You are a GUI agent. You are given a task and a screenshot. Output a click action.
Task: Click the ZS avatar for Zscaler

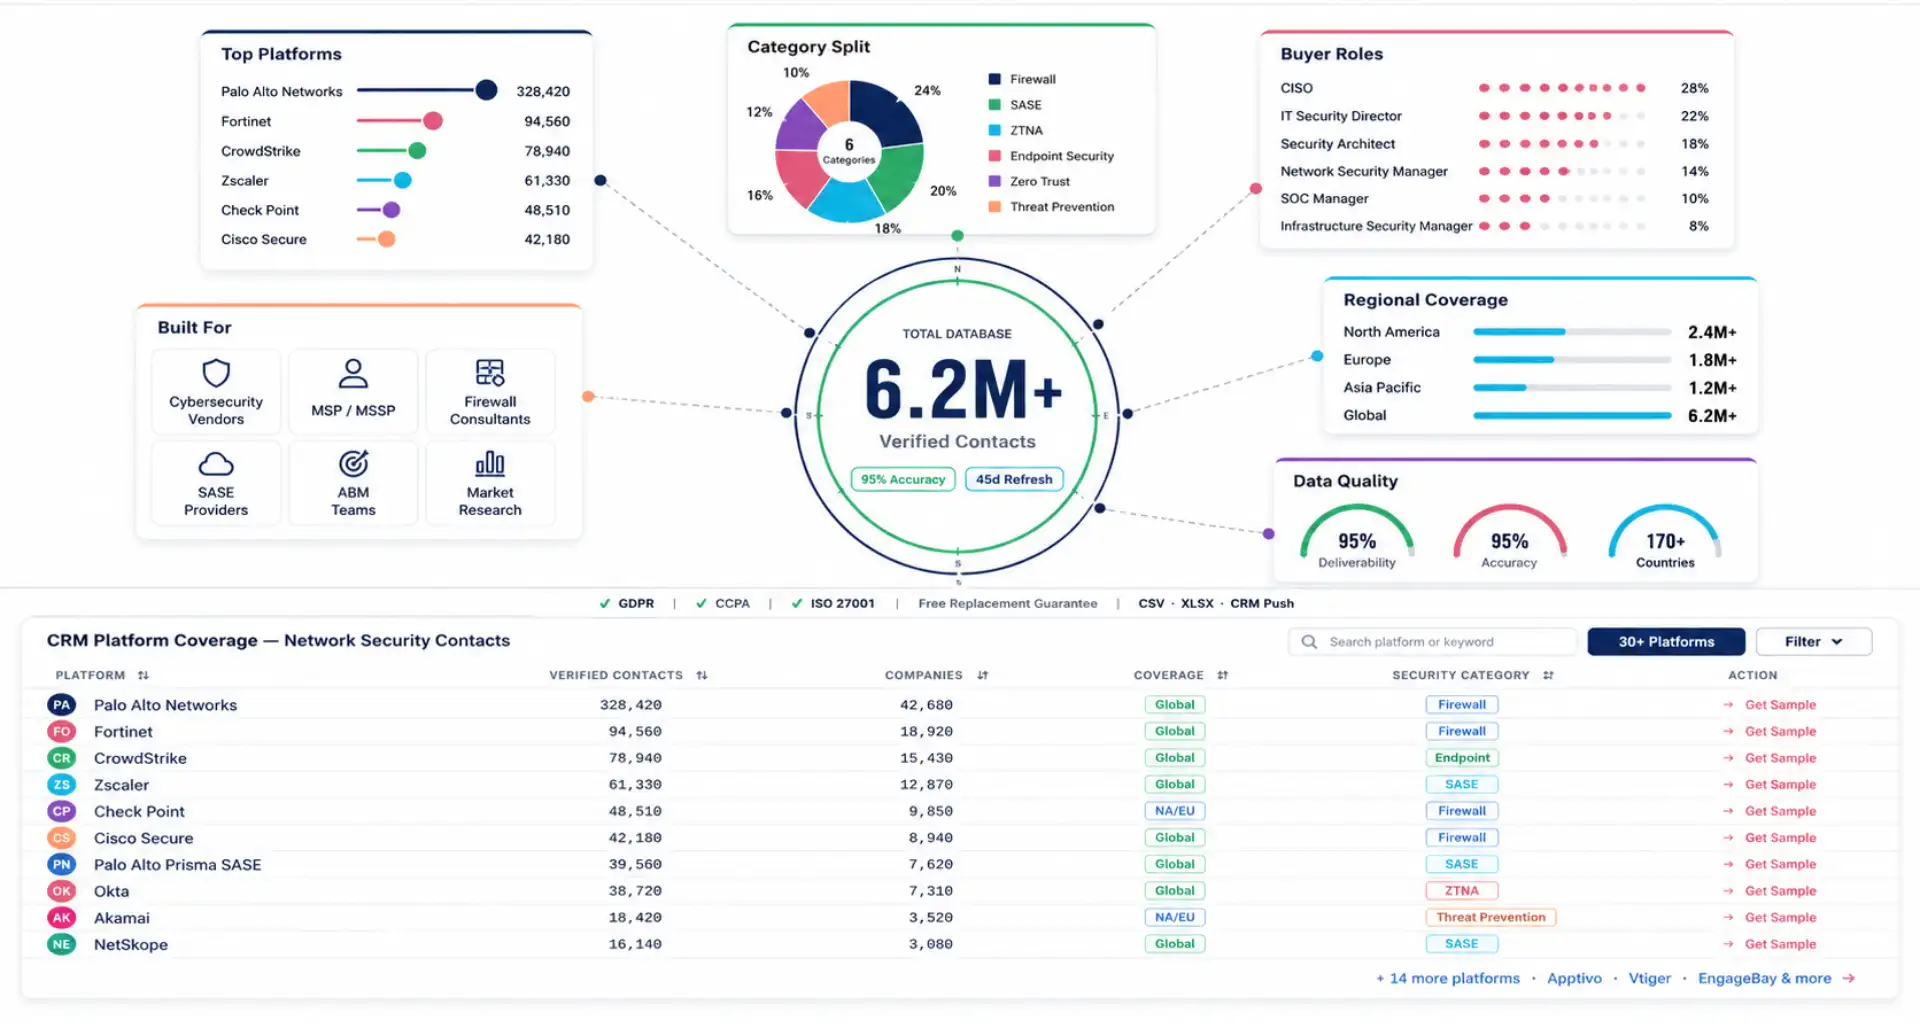[x=62, y=785]
